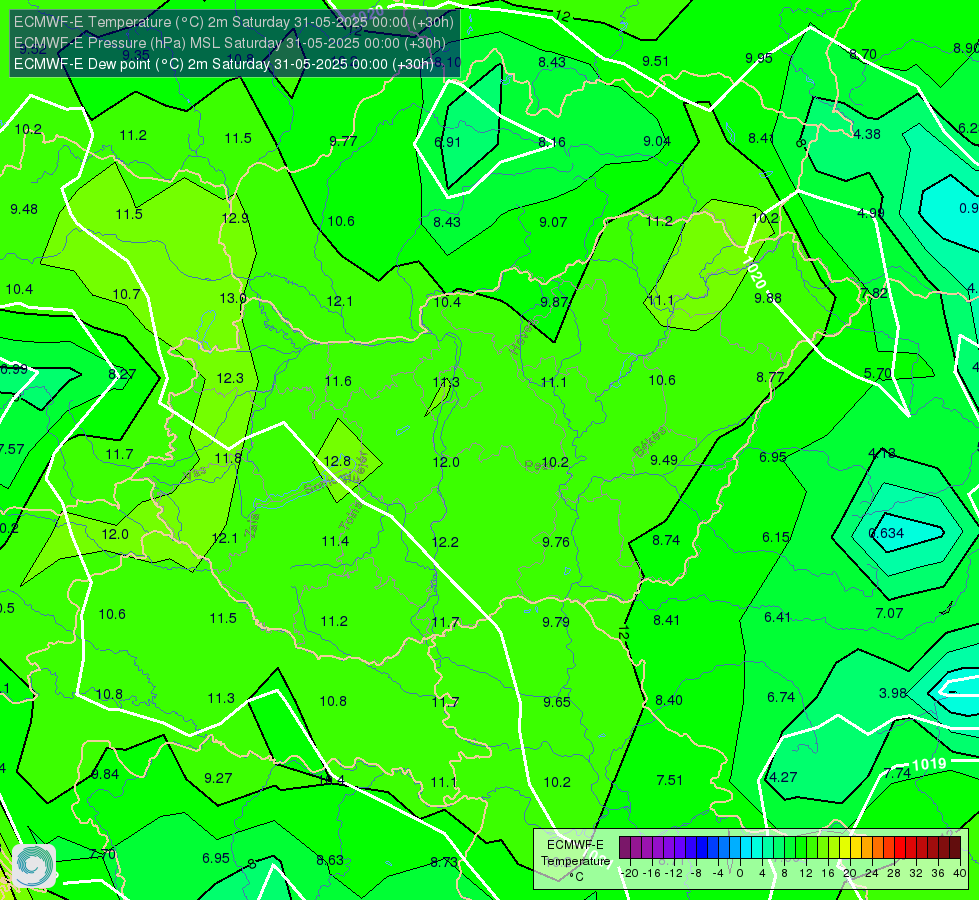Click the 8.27 temperature value
Image resolution: width=979 pixels, height=900 pixels.
tap(122, 374)
